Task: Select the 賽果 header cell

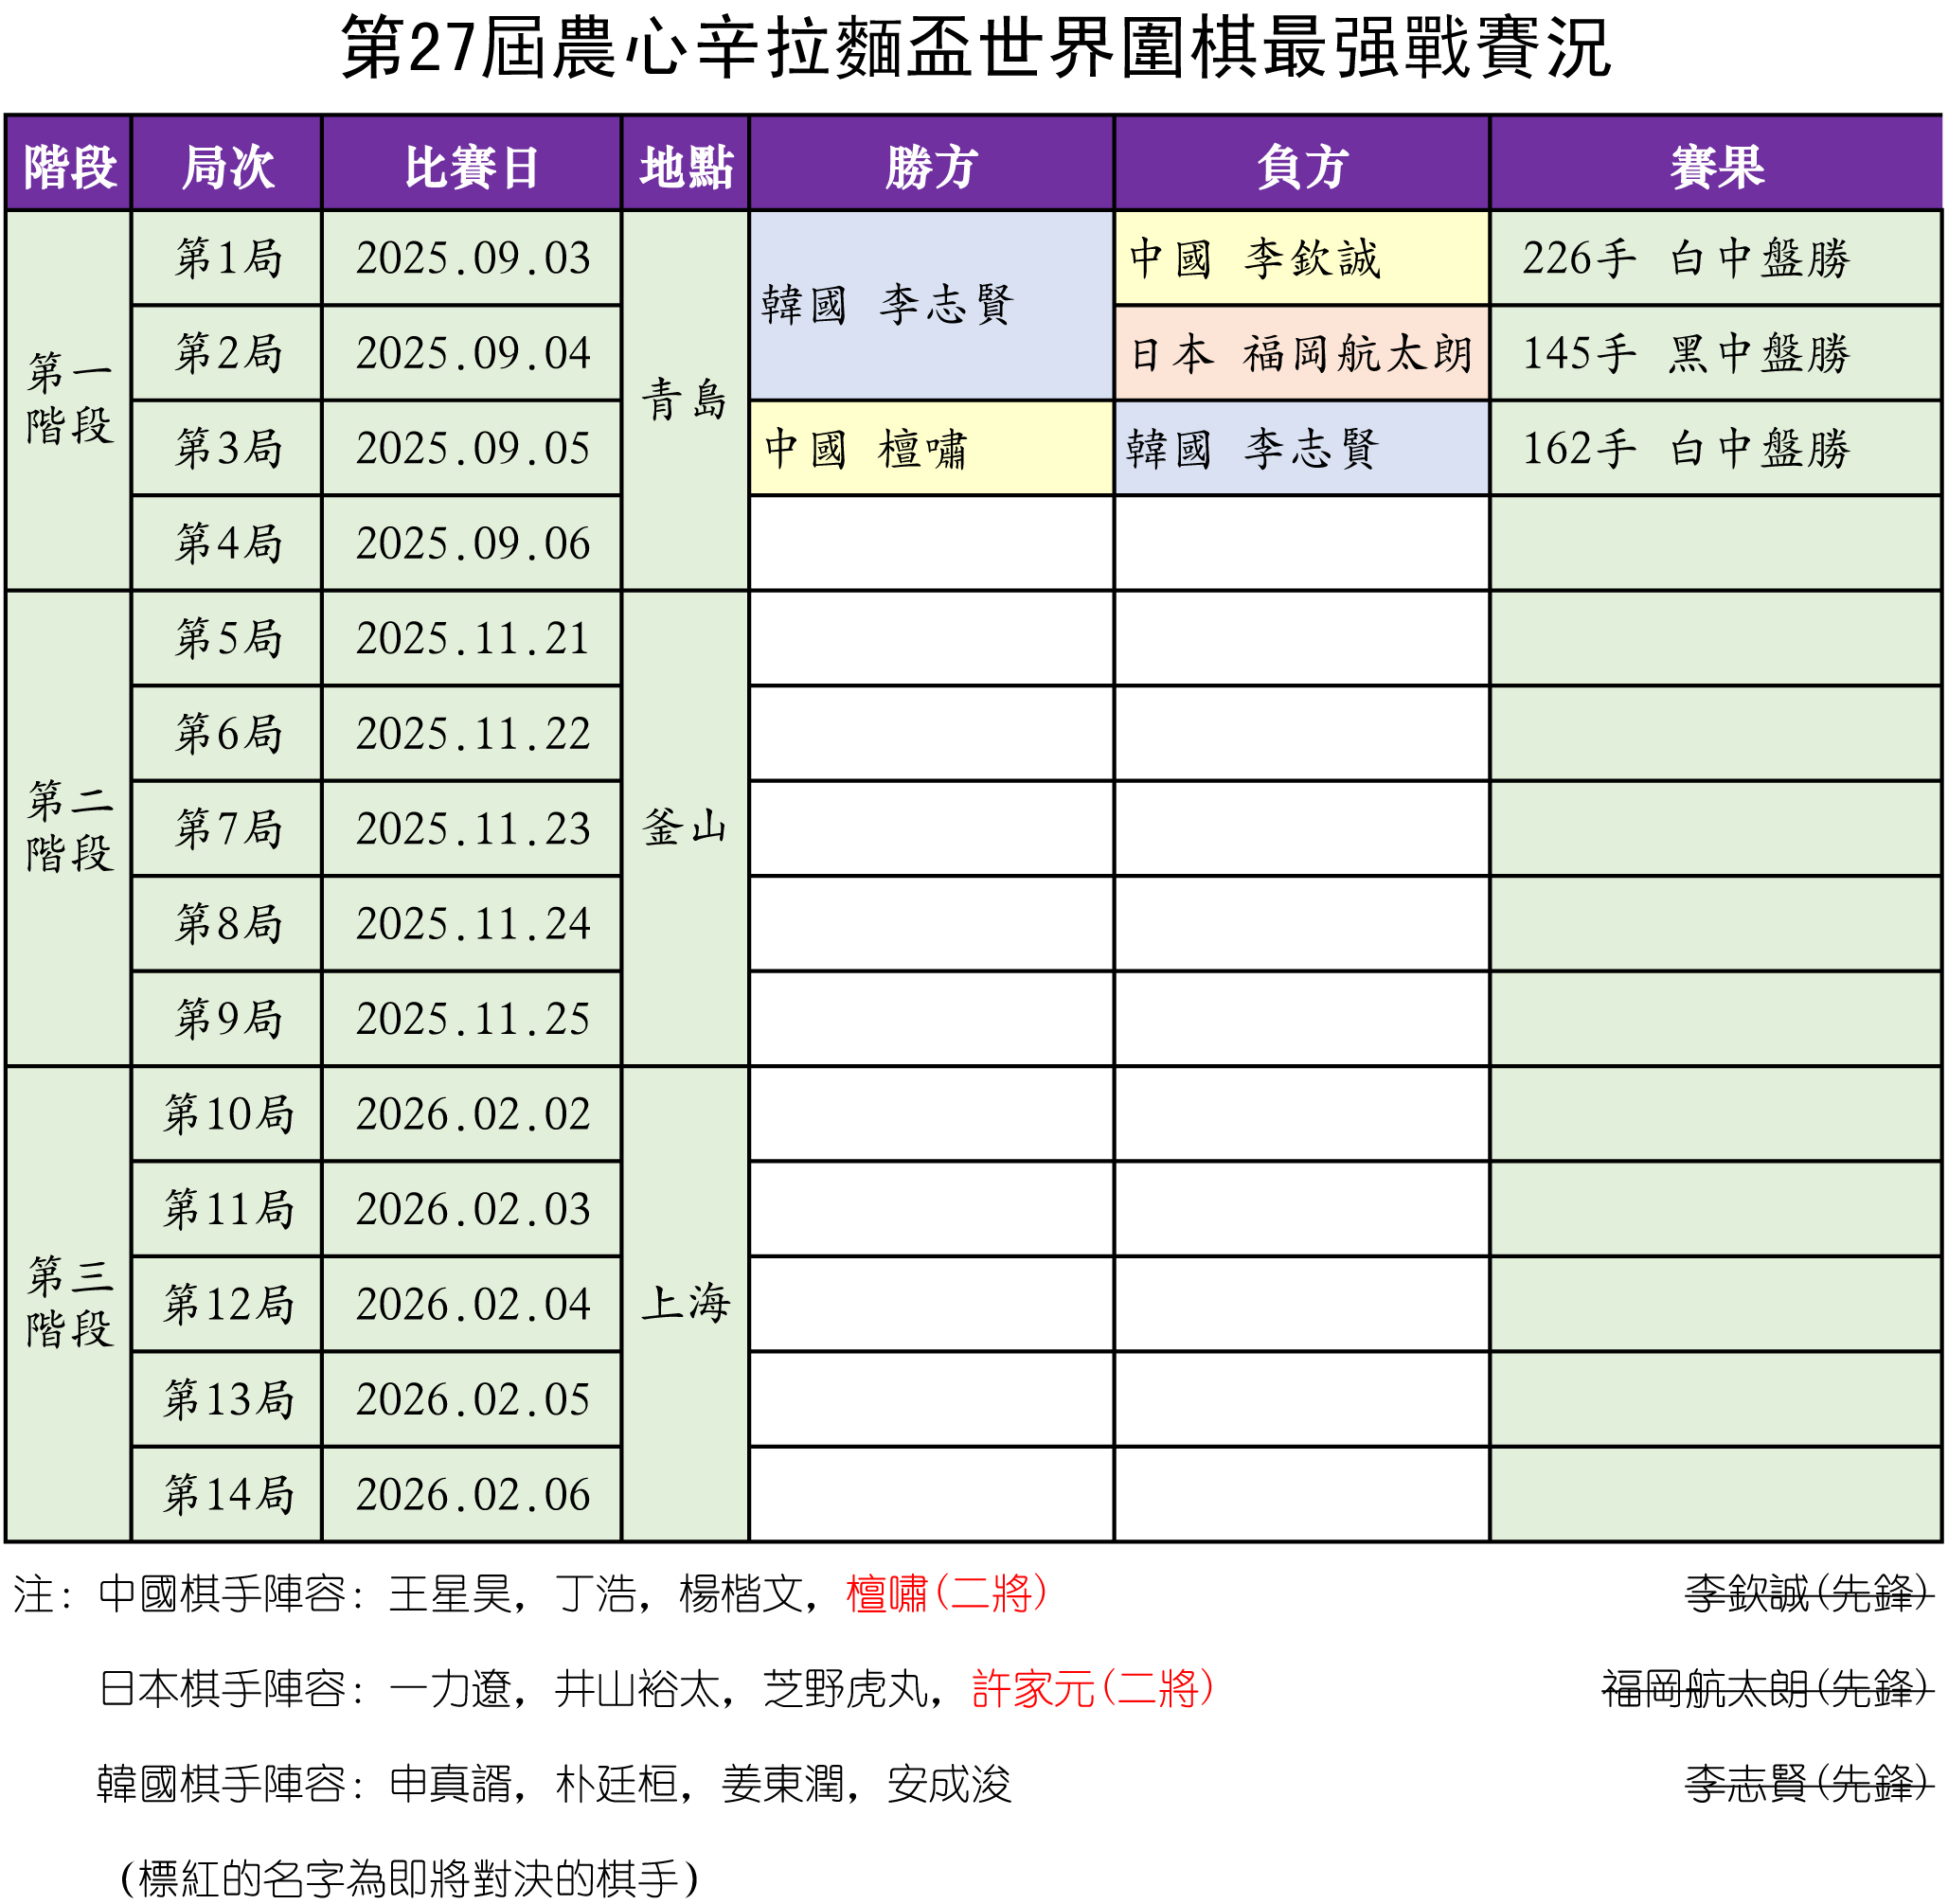Action: click(x=1717, y=165)
